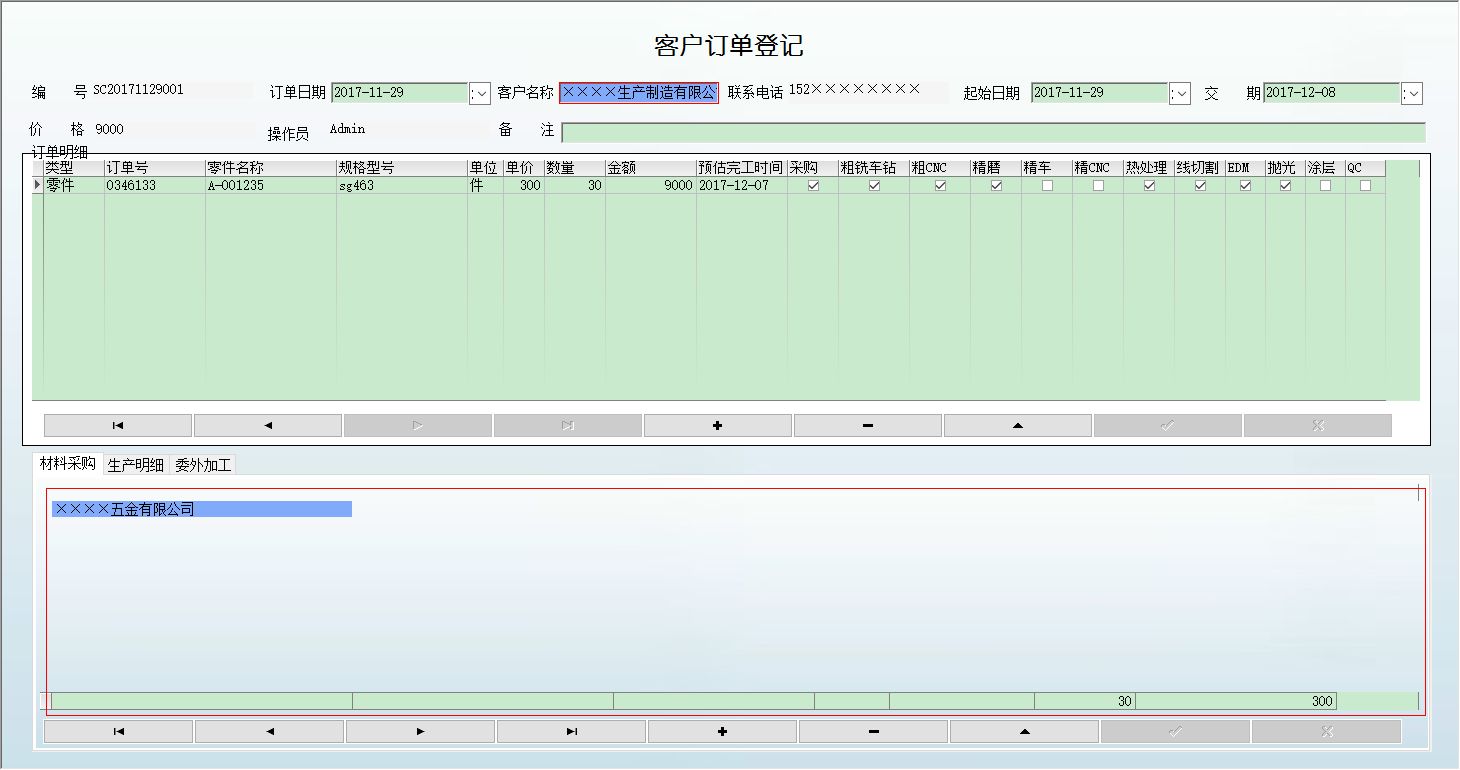Uncheck the 采购 checkbox for order 0346133

point(813,186)
